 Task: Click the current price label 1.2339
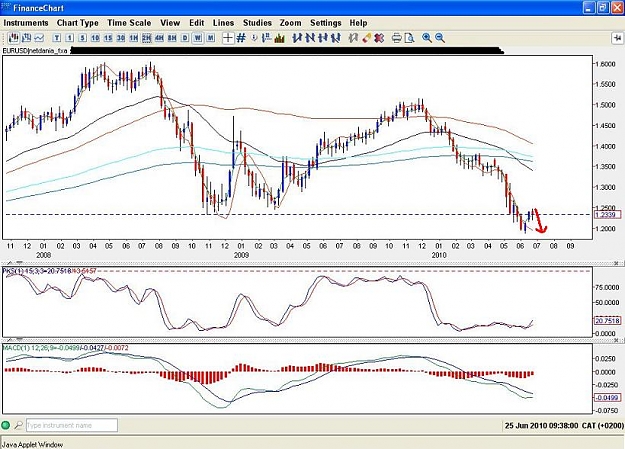click(608, 215)
